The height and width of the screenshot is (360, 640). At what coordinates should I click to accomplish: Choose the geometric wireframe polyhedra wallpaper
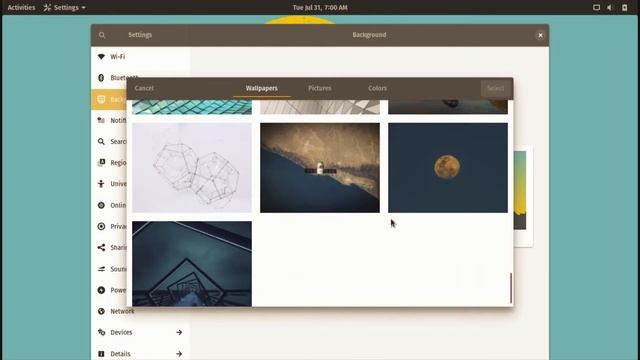click(192, 168)
